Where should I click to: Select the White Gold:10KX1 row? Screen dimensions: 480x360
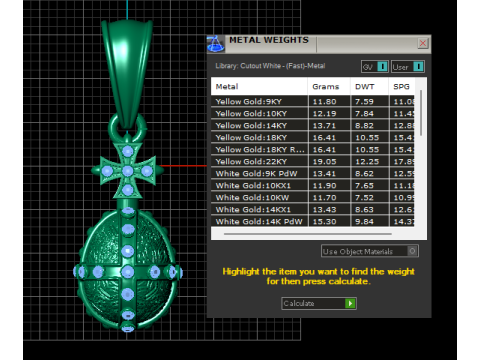(313, 185)
